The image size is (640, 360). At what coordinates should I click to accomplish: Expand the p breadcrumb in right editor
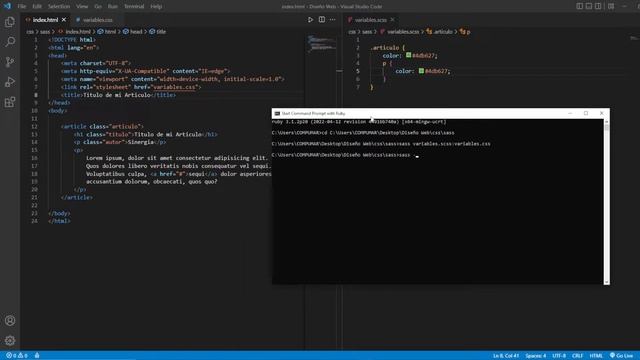465,31
